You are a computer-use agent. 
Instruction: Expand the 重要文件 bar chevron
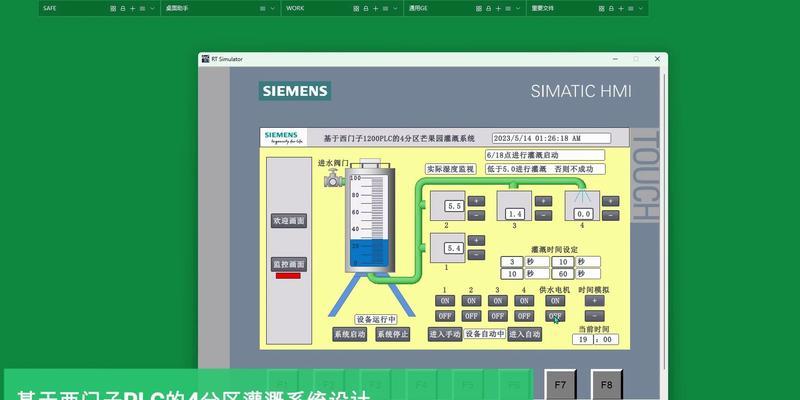click(x=639, y=9)
